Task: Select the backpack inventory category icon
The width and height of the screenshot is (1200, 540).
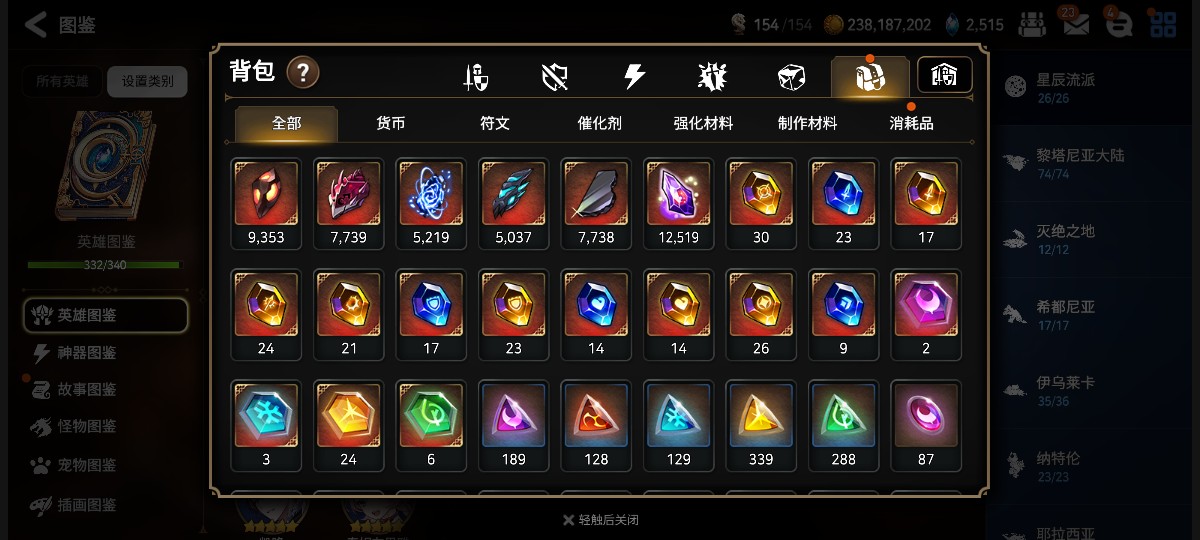Action: tap(869, 77)
